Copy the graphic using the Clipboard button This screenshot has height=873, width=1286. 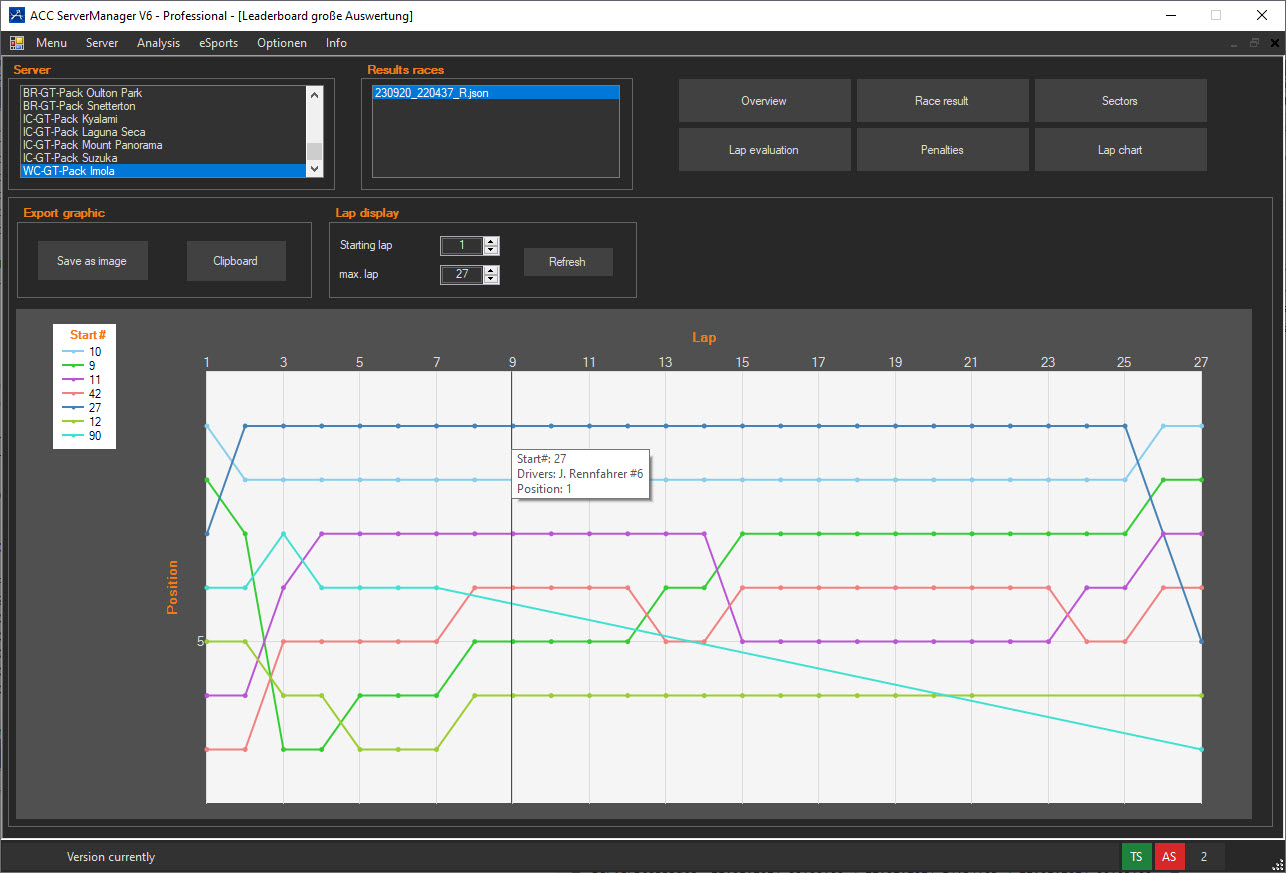(236, 261)
